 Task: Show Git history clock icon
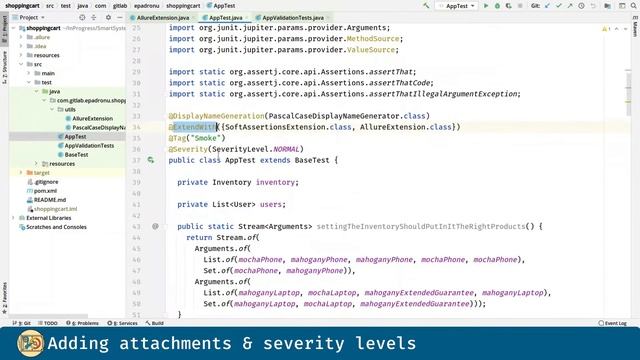click(582, 6)
